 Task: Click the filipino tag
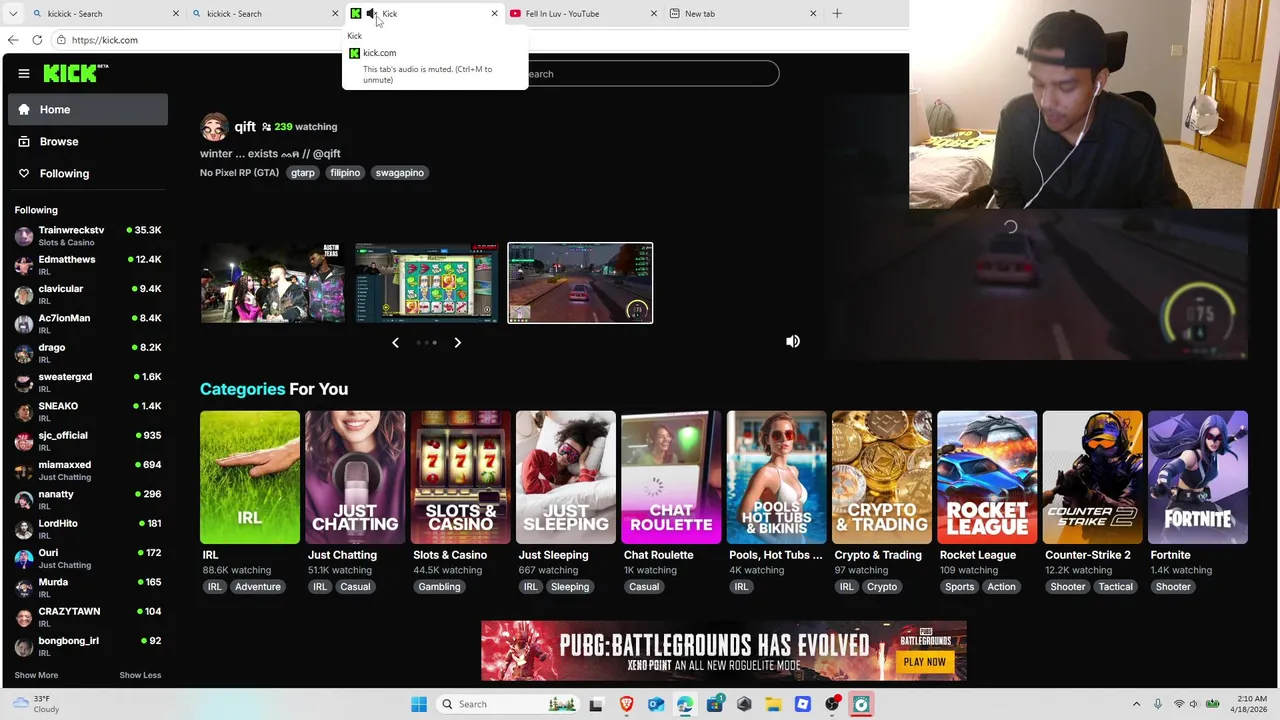coord(345,173)
